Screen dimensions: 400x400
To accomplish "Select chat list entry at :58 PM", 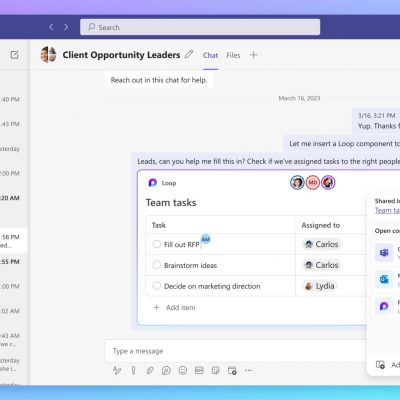I will (x=13, y=241).
